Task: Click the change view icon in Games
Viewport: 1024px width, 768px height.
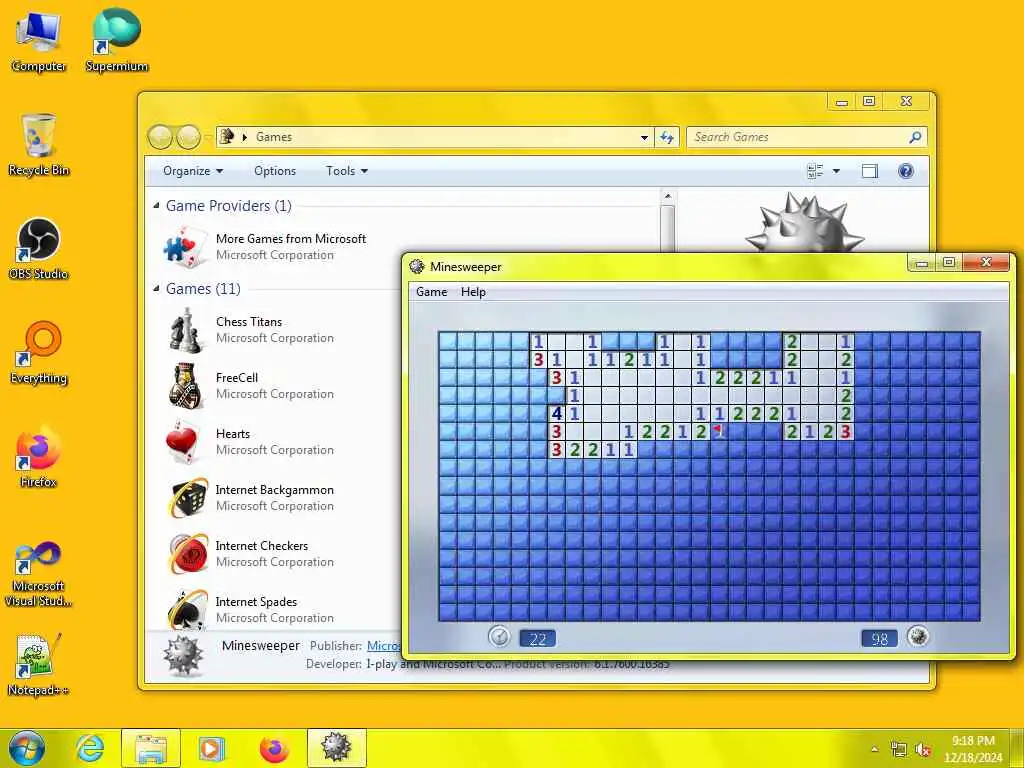Action: (815, 171)
